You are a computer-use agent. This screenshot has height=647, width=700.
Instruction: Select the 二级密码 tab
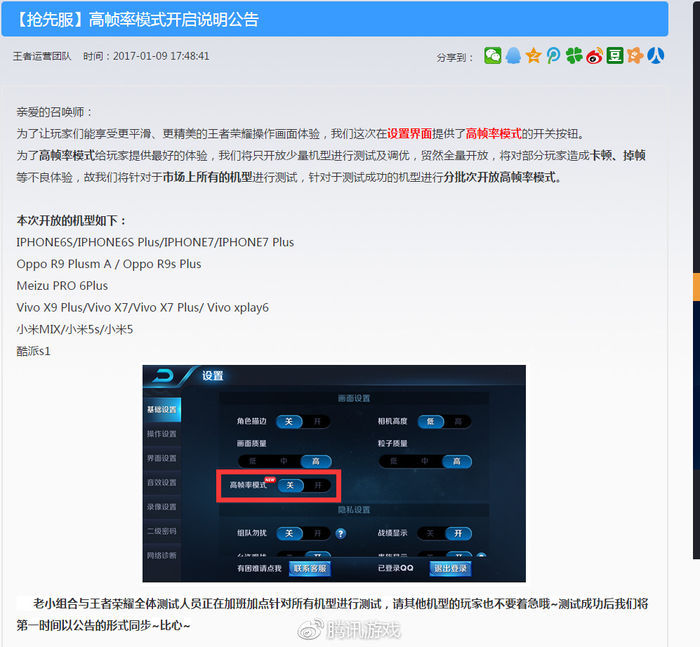tap(162, 531)
